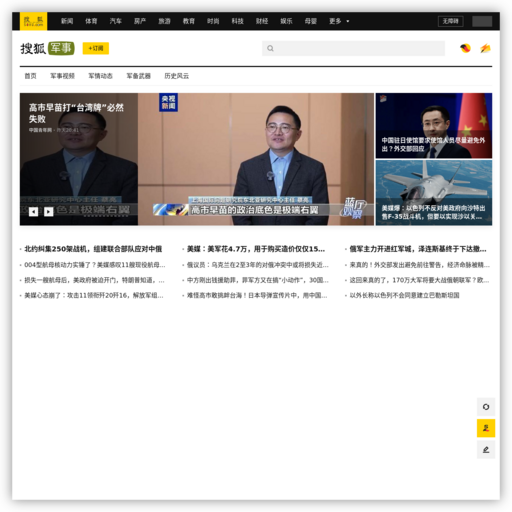Open main carousel image of 高市早苗 story
Screen dimensions: 512x512
tap(256, 159)
